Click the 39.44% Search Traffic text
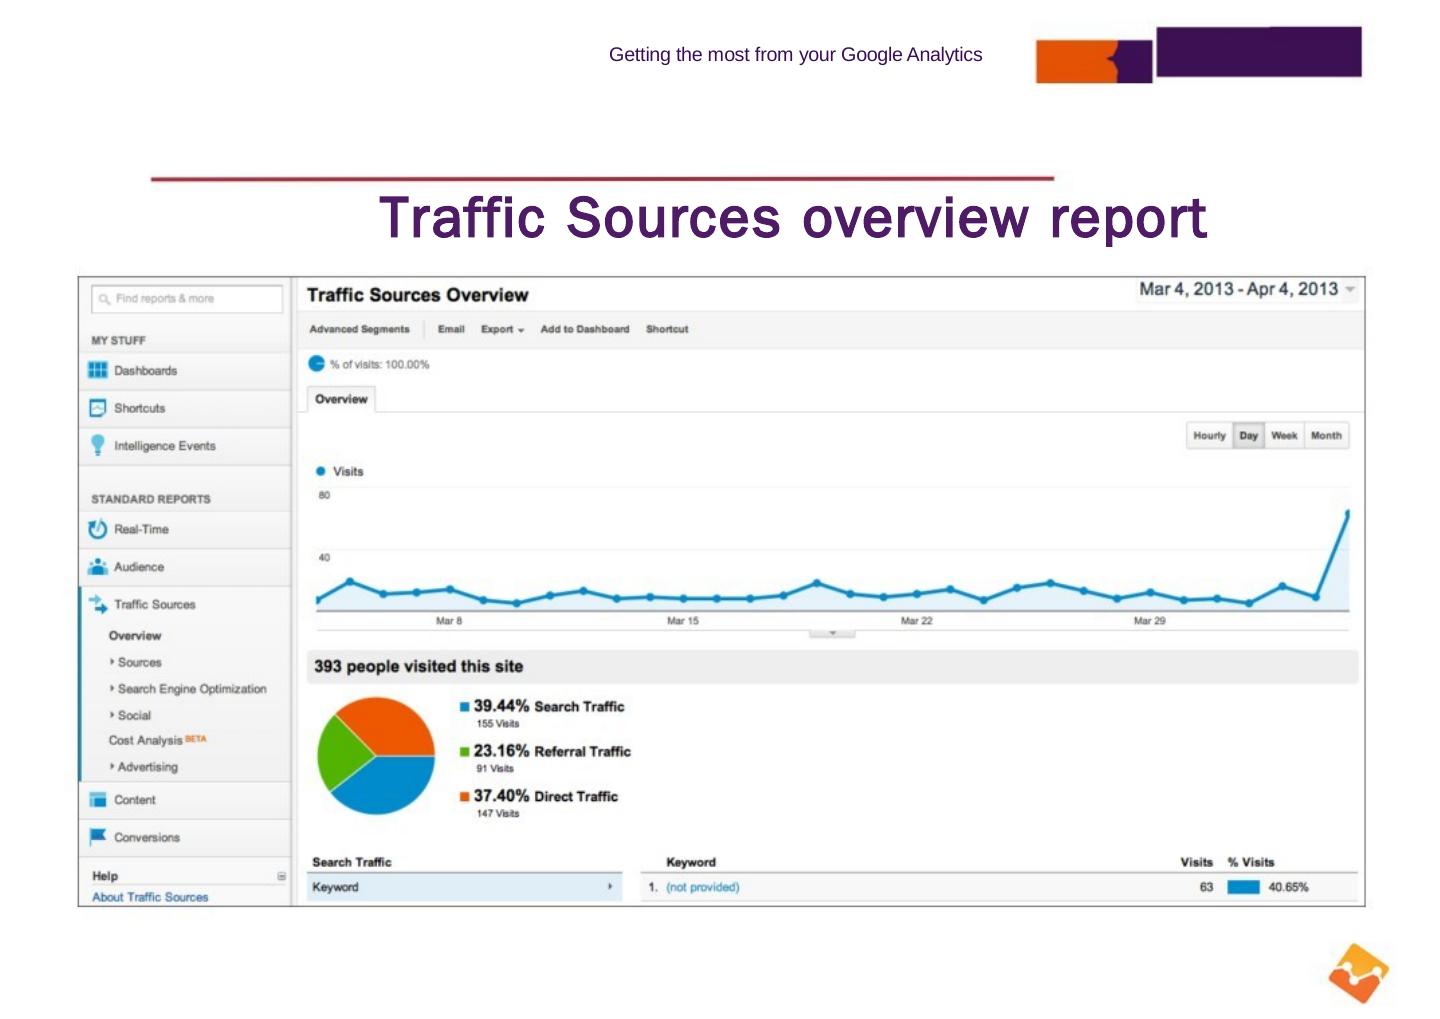This screenshot has height=1019, width=1440. point(549,706)
